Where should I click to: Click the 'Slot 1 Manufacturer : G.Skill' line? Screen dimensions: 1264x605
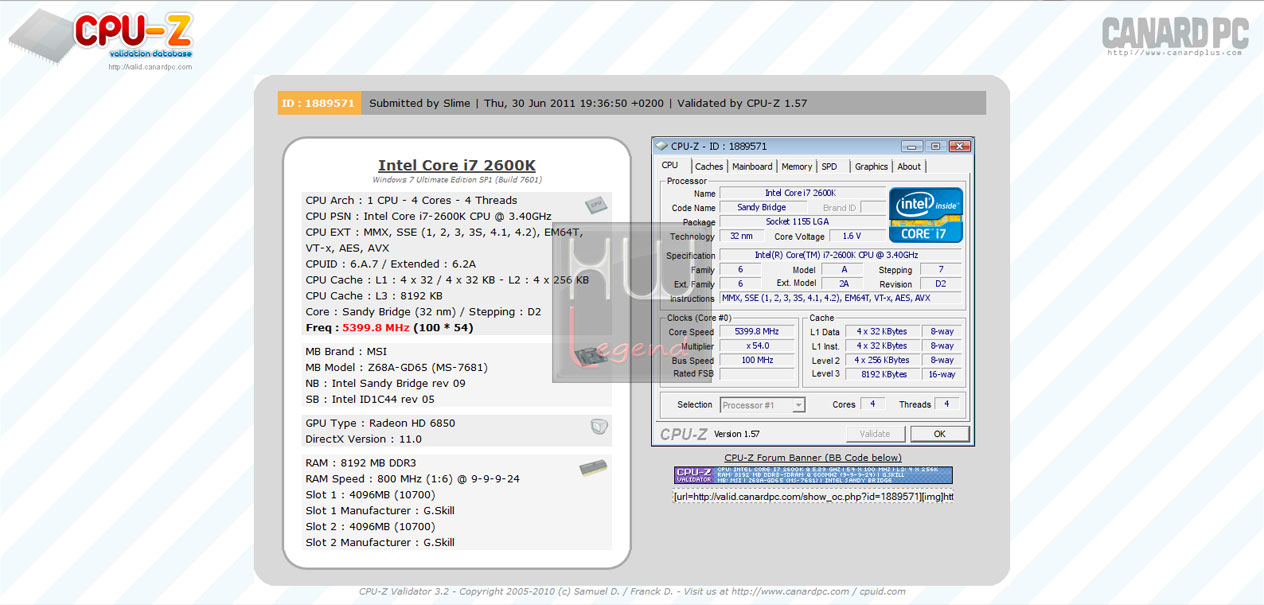click(380, 511)
